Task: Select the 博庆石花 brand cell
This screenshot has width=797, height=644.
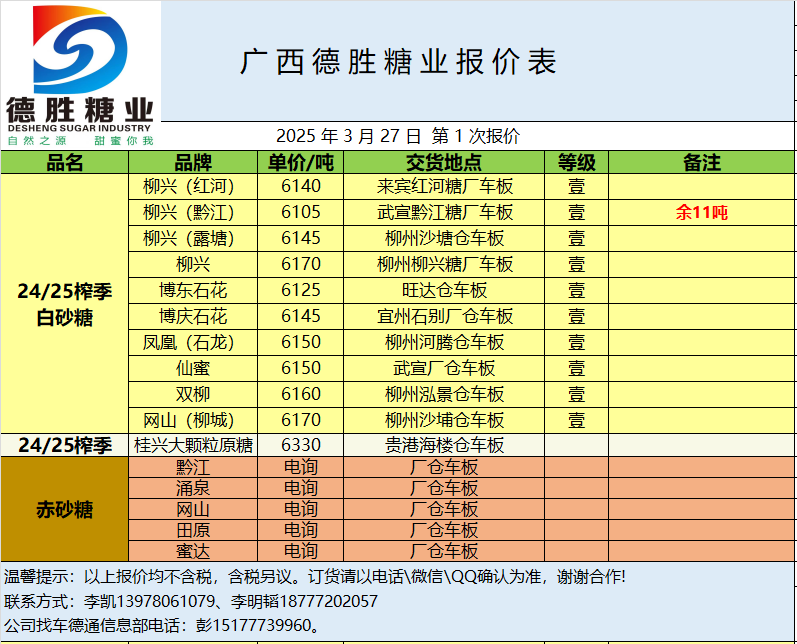Action: (x=193, y=316)
